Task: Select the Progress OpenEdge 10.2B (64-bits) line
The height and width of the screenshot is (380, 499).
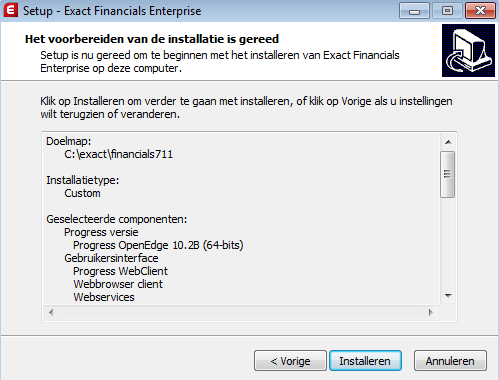Action: click(158, 245)
